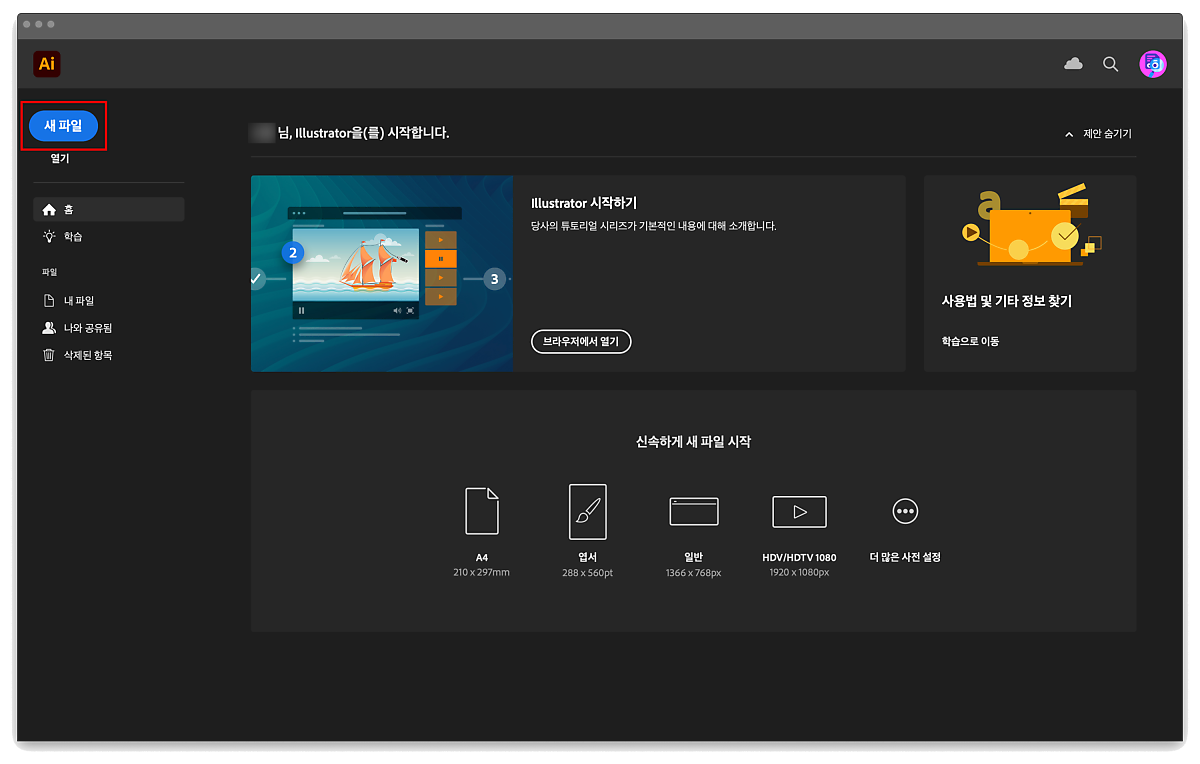Screen dimensions: 1200x764
Task: Click the search magnifier icon
Action: pos(1110,64)
